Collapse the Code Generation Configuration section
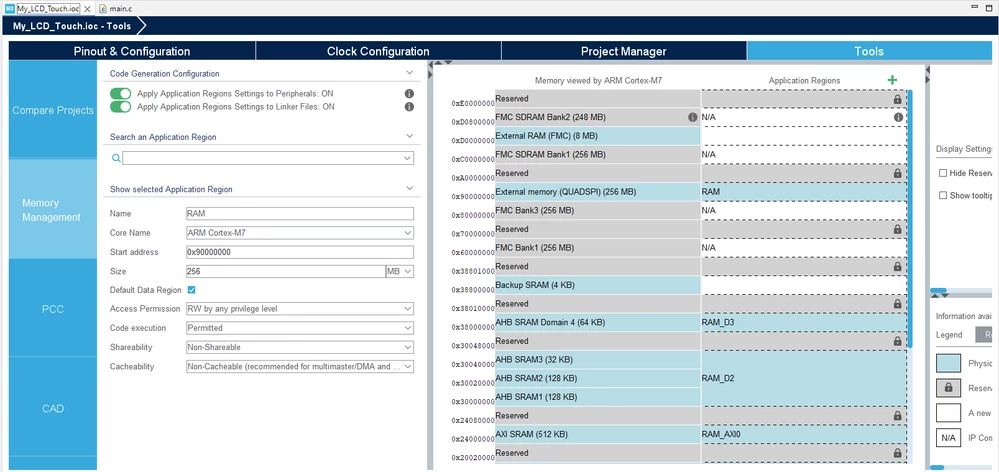 (x=410, y=73)
